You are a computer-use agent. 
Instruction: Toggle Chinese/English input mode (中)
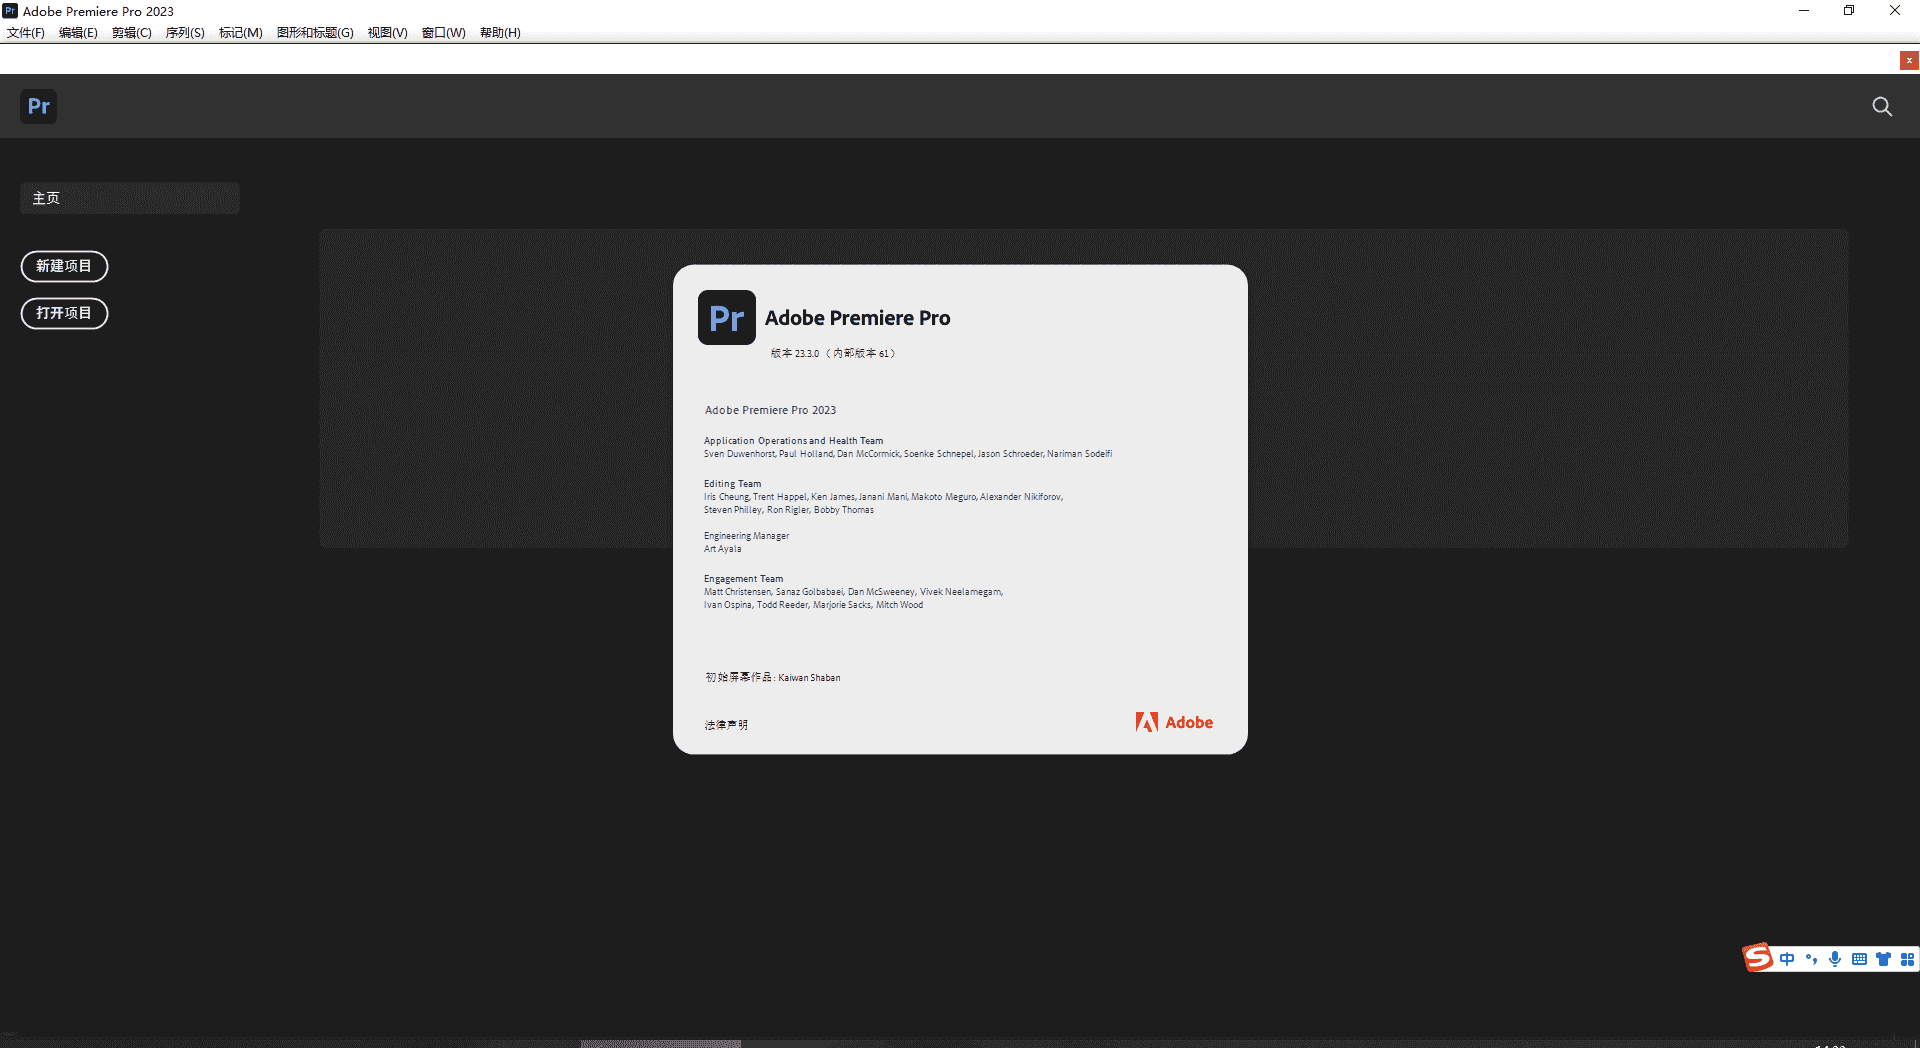(1787, 959)
